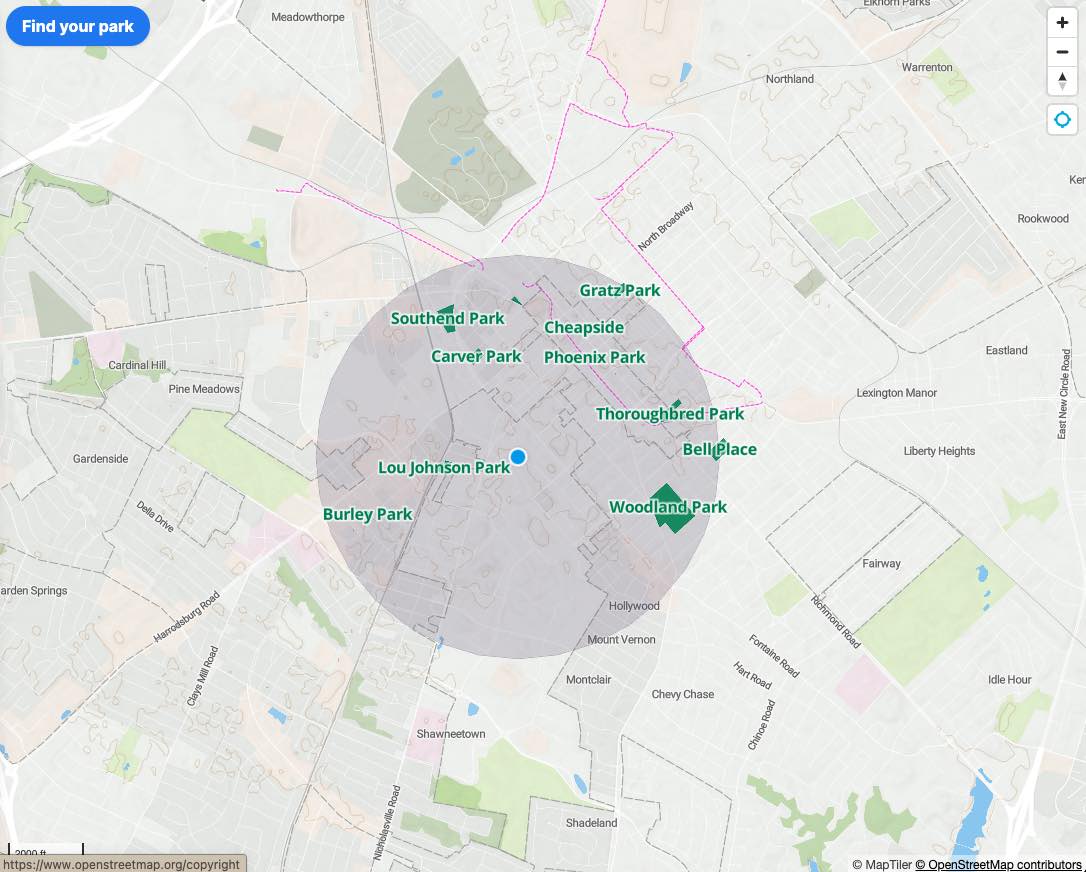Screen dimensions: 1086x872
Task: Activate the geolocate crosshair button
Action: (x=1062, y=120)
